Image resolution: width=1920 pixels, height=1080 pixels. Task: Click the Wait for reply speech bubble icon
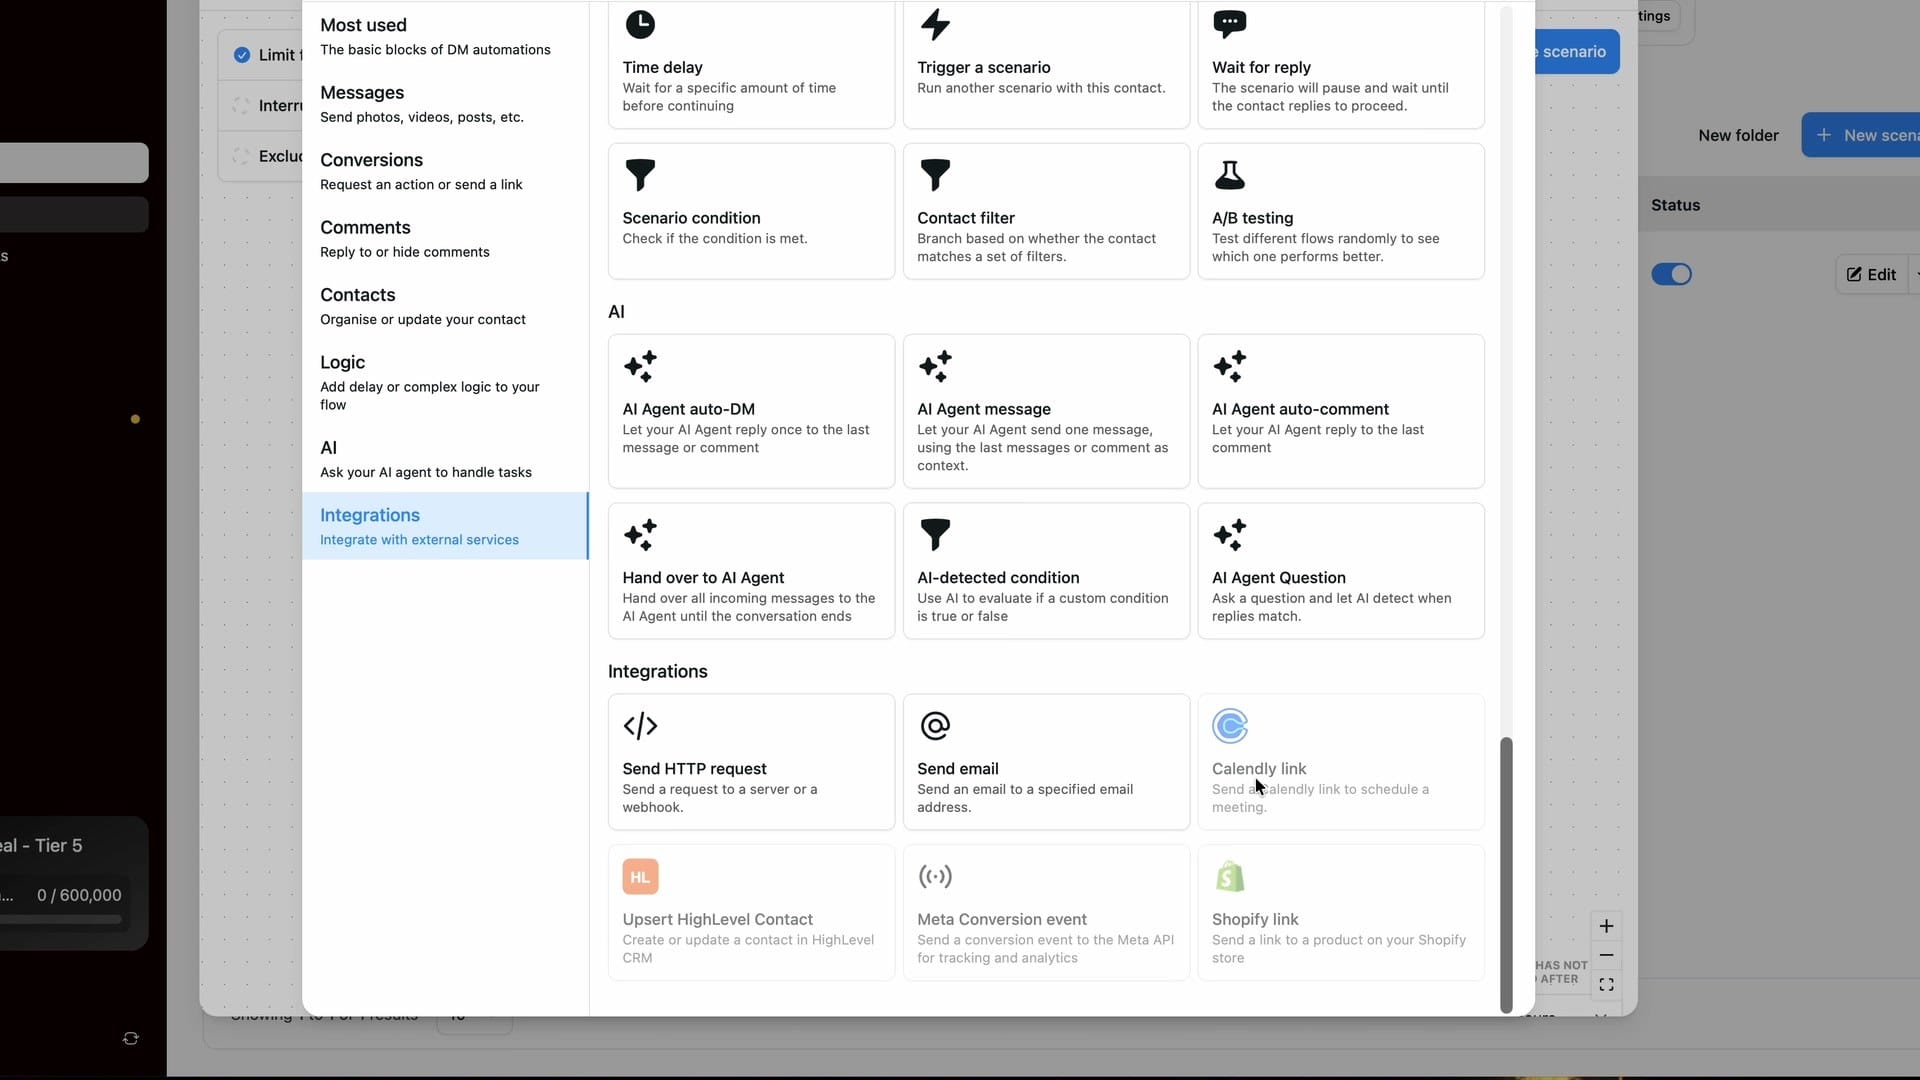pyautogui.click(x=1229, y=24)
